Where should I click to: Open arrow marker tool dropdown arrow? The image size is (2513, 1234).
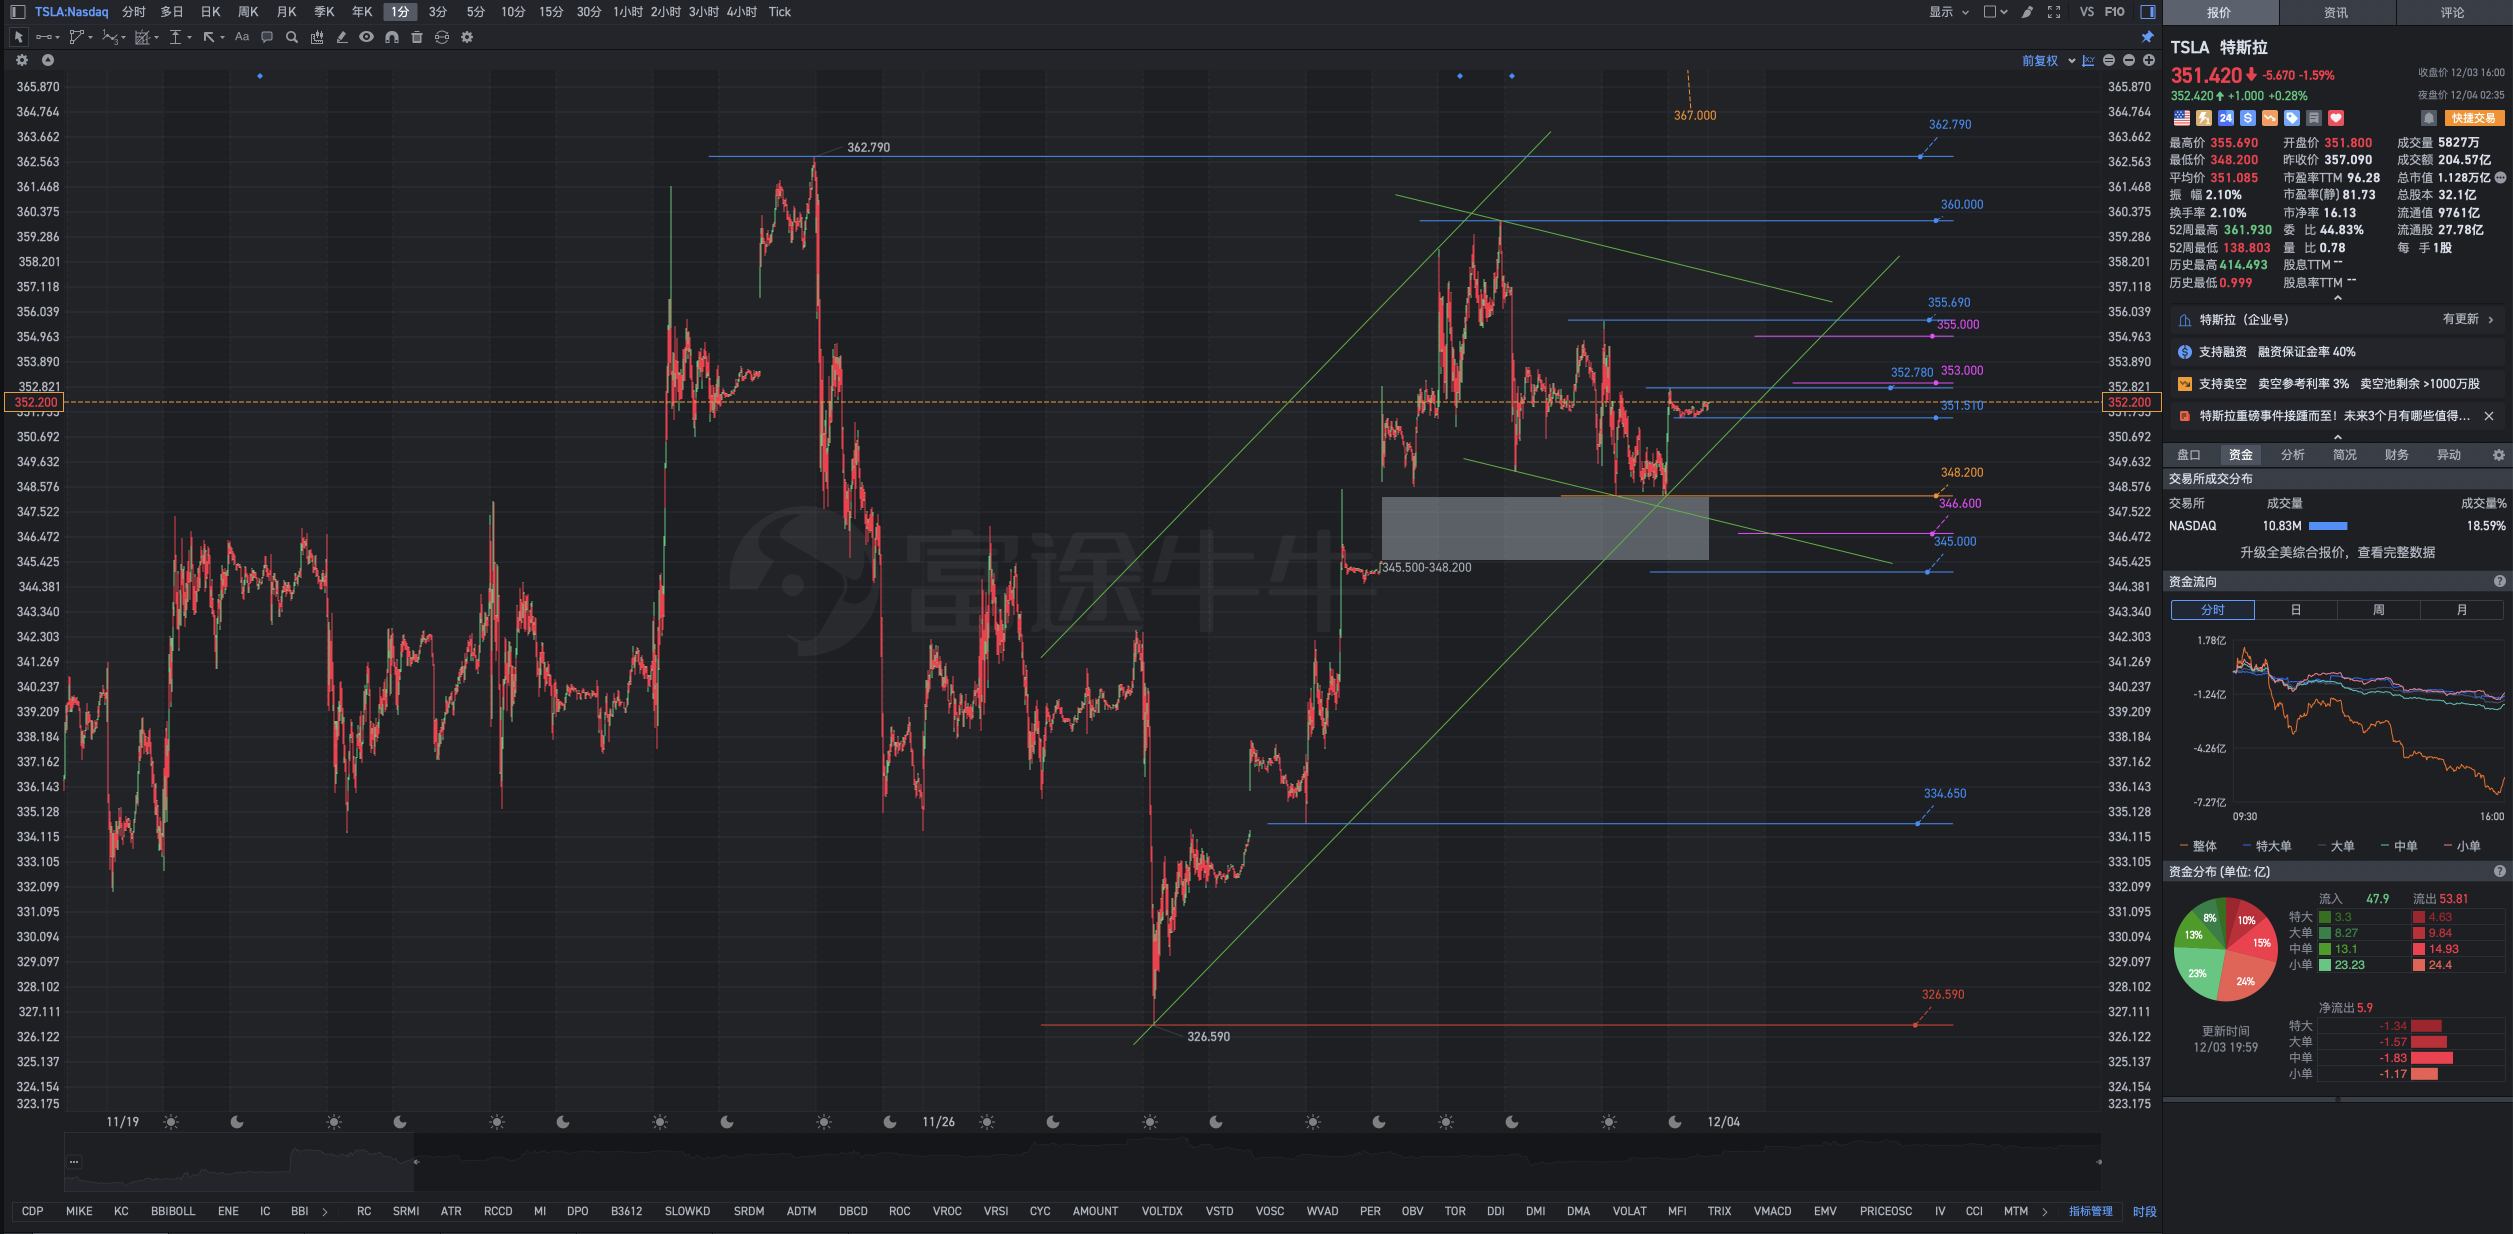(x=222, y=38)
